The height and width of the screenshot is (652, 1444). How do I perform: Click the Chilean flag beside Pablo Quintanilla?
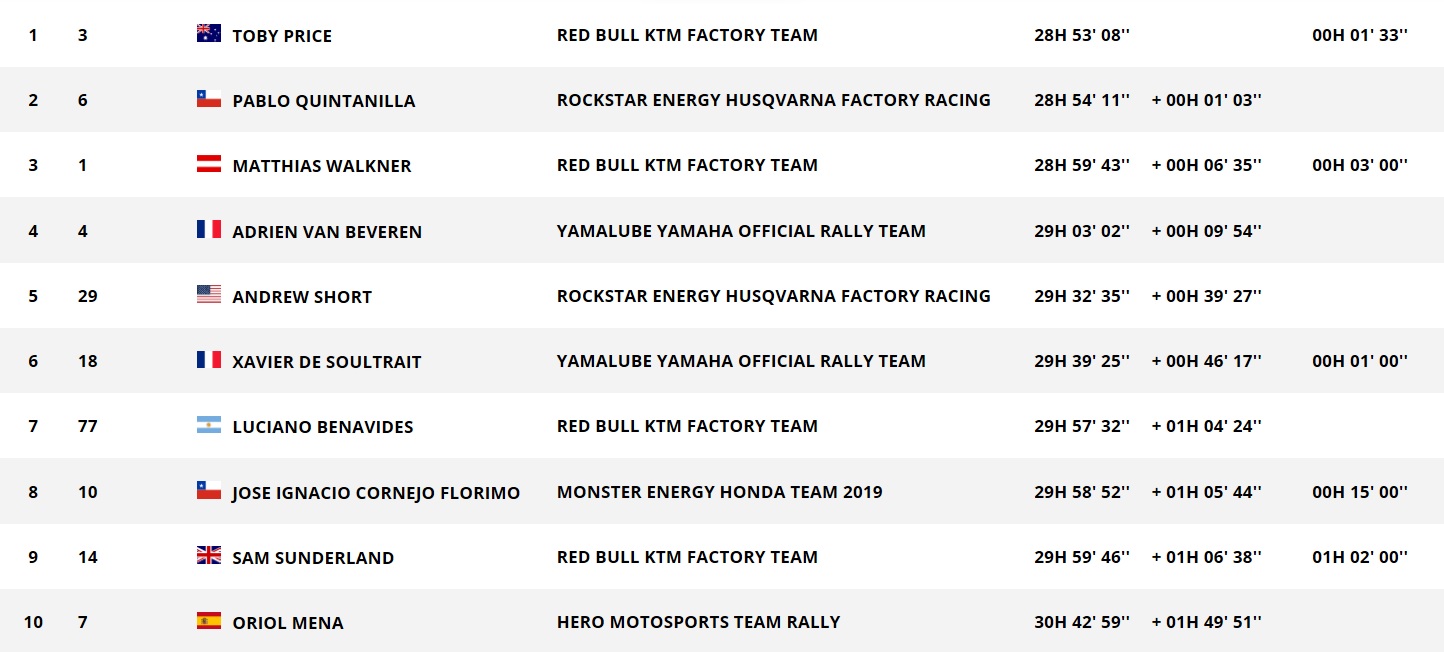click(x=208, y=99)
